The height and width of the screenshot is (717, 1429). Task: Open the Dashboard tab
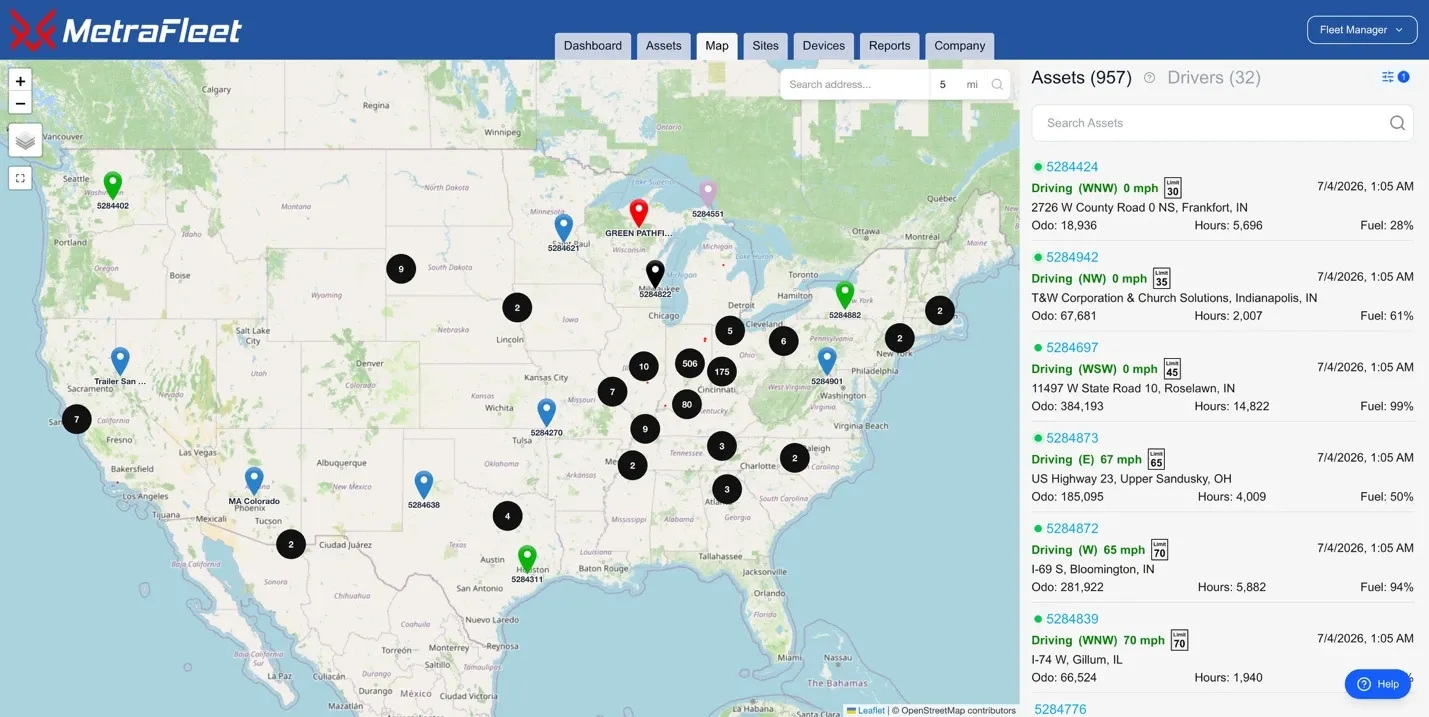(x=593, y=46)
